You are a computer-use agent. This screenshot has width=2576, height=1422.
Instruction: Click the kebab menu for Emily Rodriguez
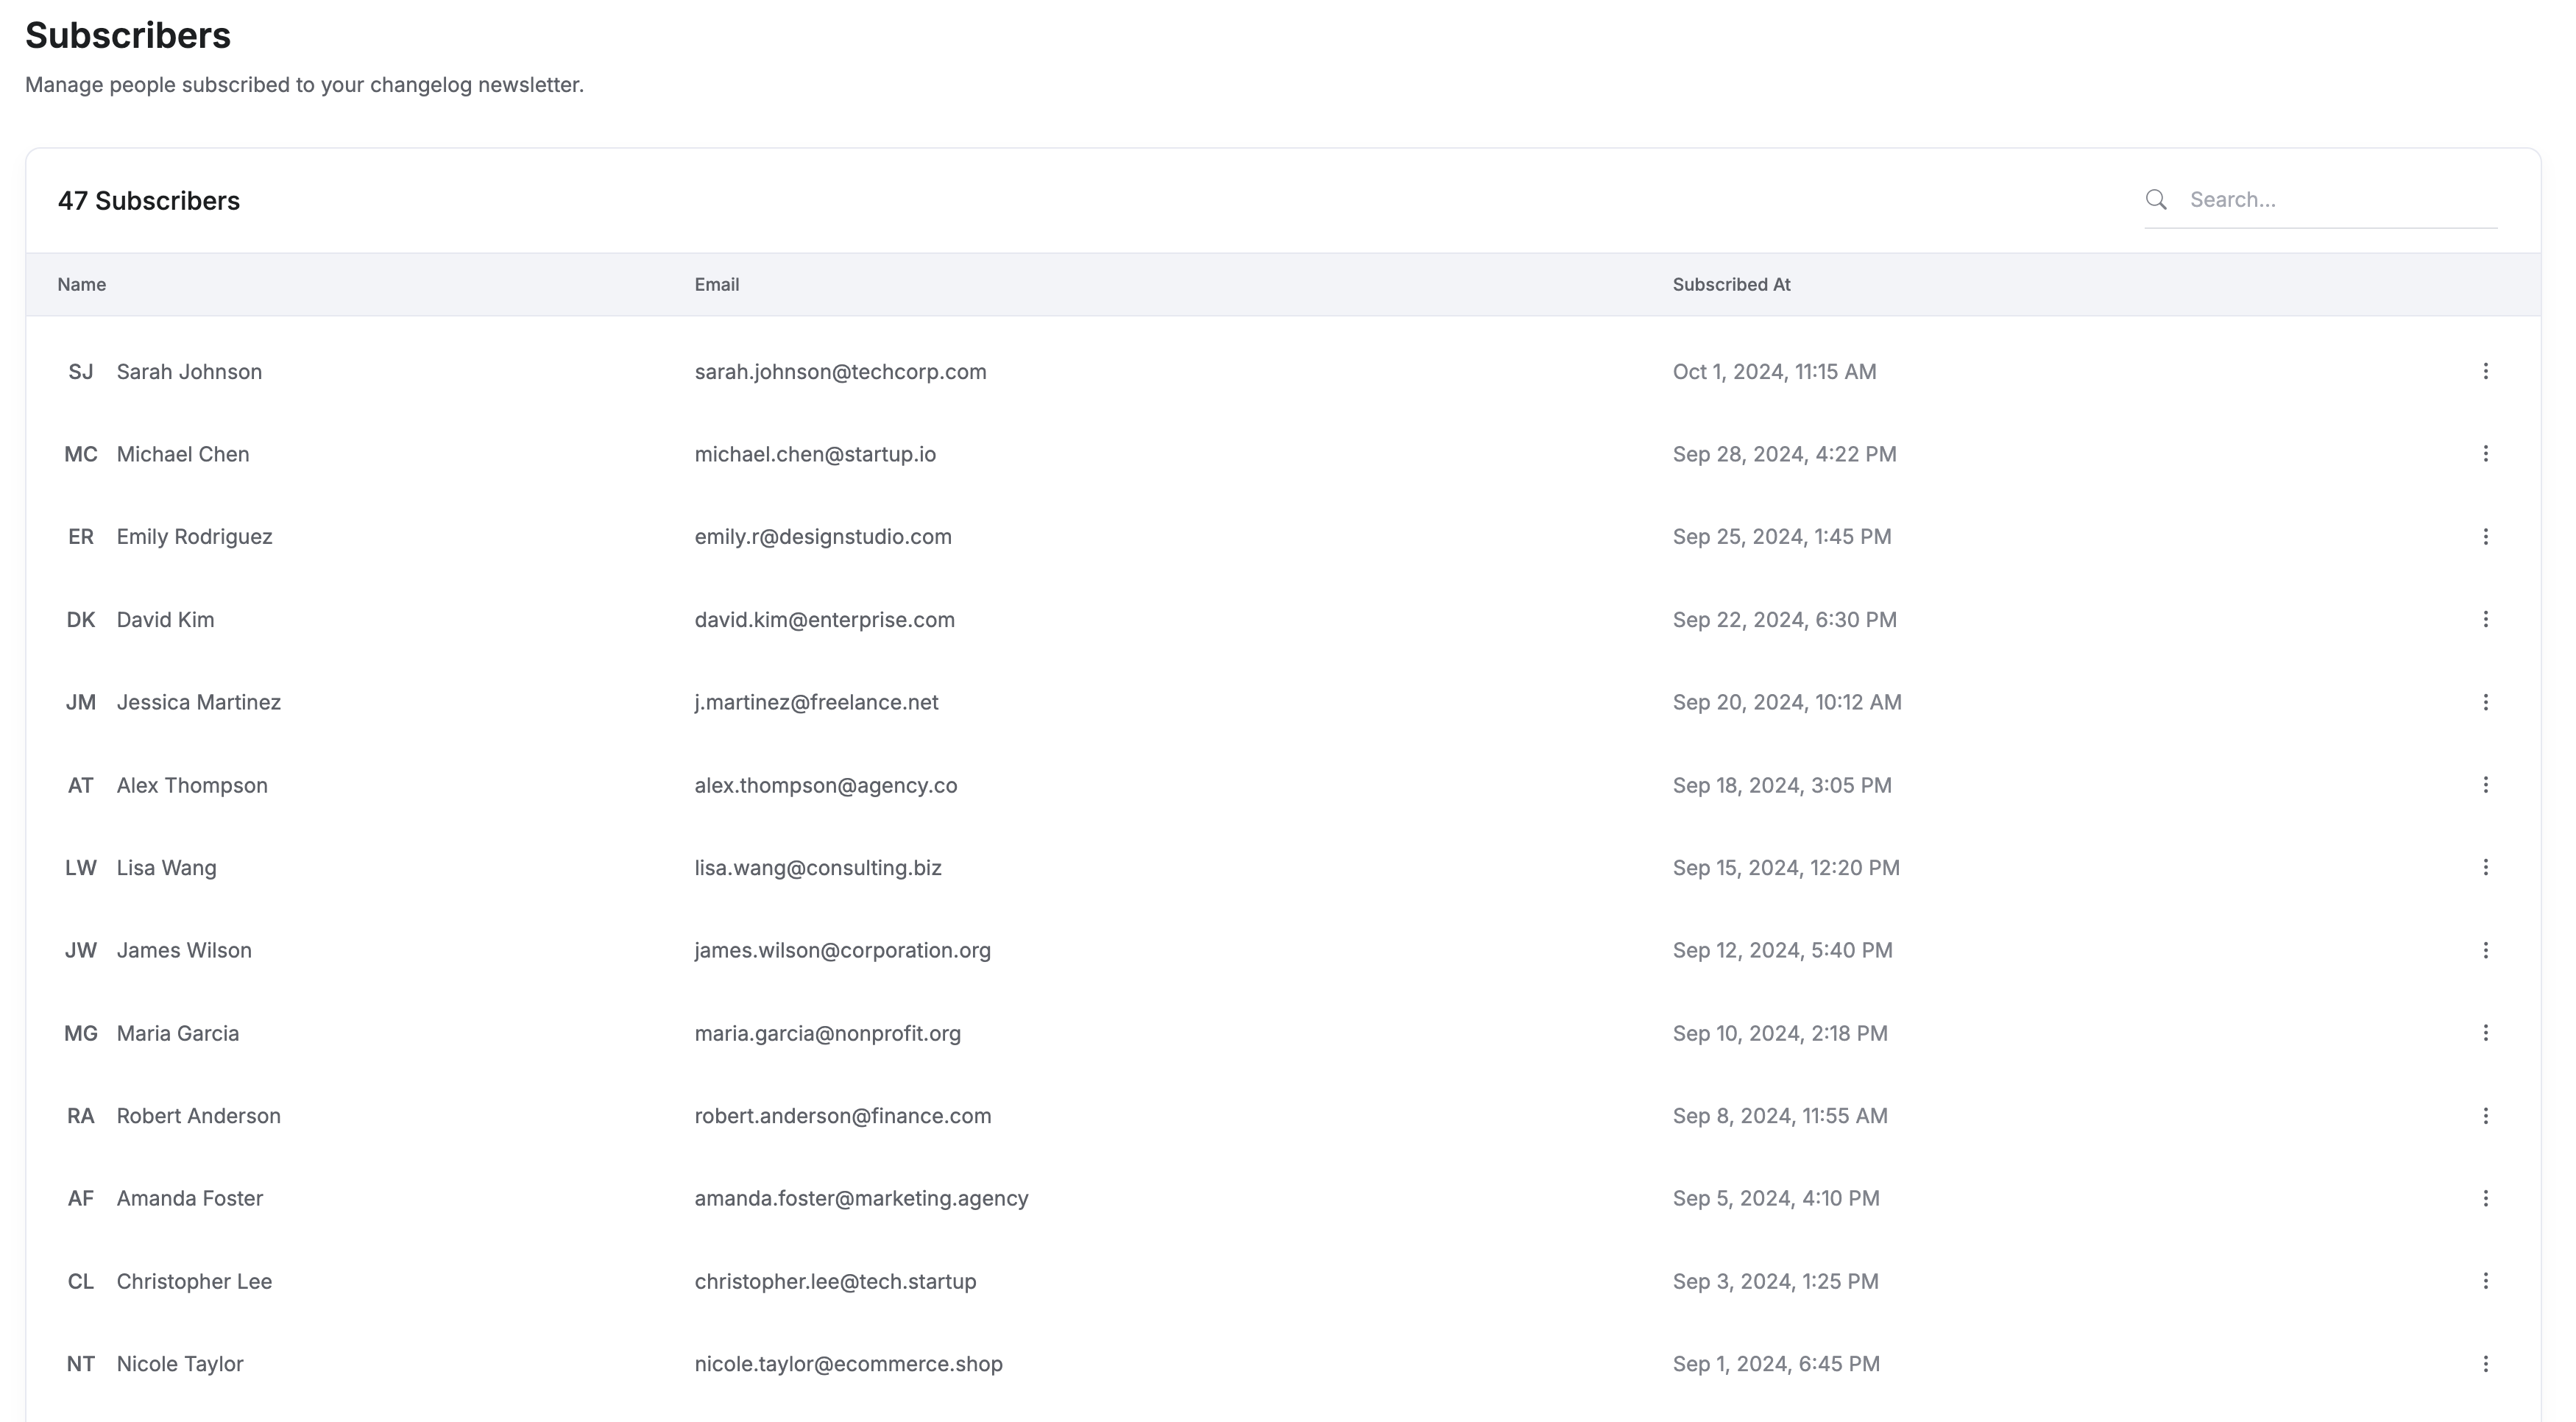click(x=2485, y=537)
